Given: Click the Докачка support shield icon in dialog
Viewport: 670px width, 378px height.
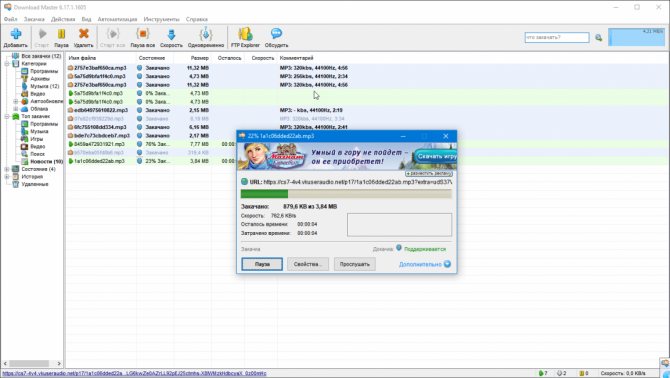Looking at the screenshot, I should (x=399, y=248).
